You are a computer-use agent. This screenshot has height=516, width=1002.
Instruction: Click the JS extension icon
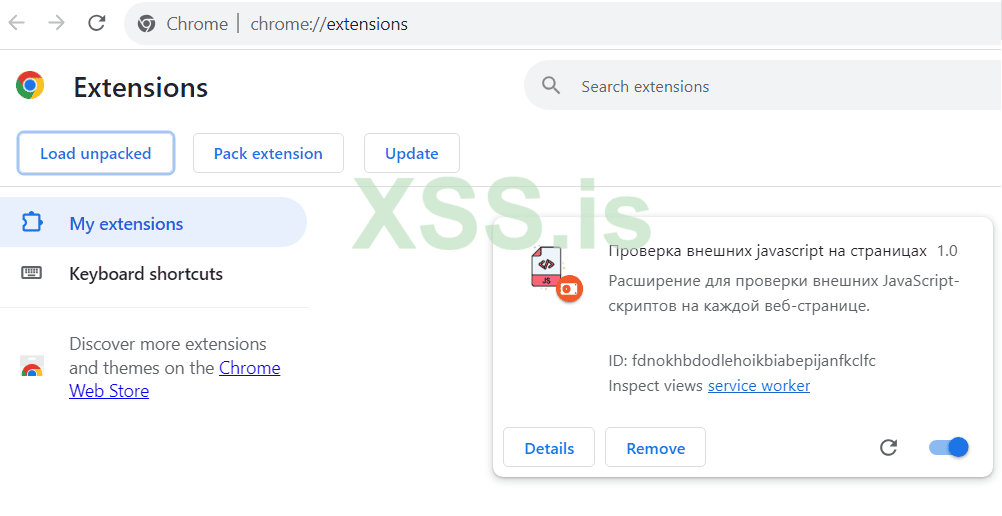(552, 272)
